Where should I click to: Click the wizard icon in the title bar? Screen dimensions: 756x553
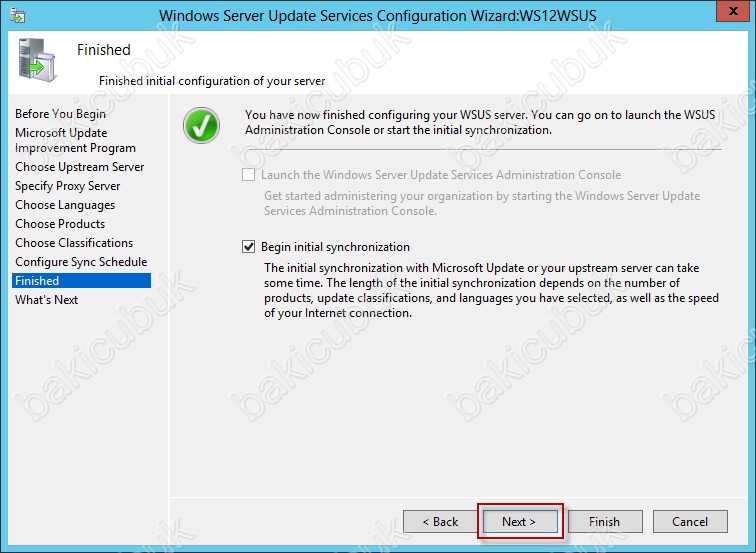(x=18, y=16)
